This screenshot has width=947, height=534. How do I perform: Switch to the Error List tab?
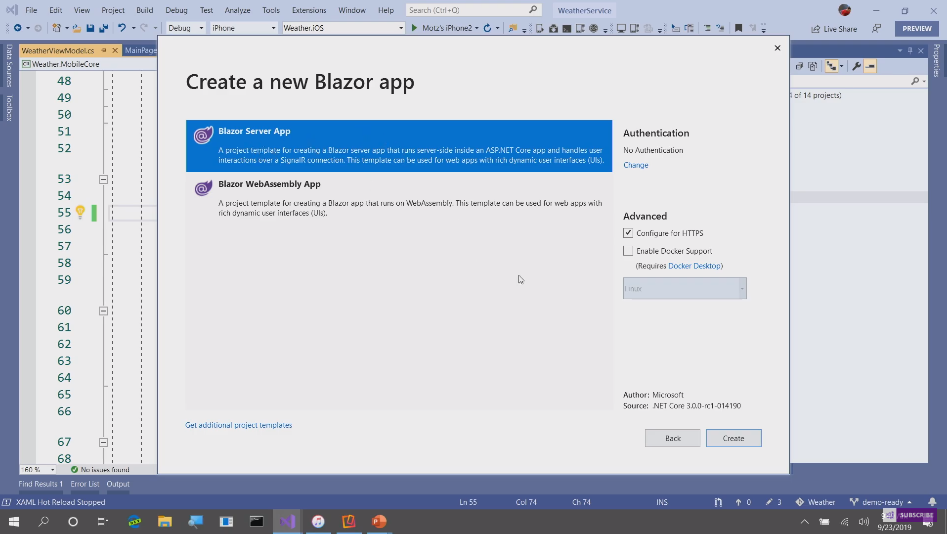[x=84, y=484]
